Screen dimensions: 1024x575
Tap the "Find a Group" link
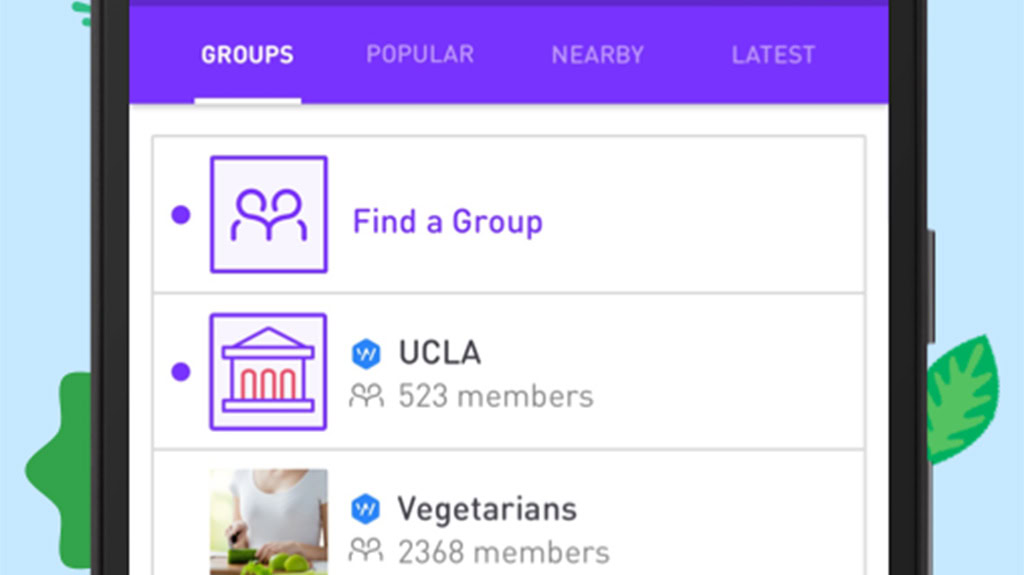click(x=447, y=221)
